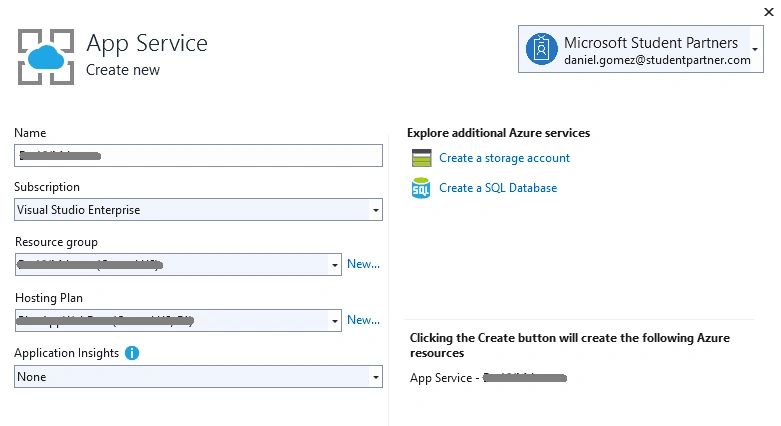Create a New resource group
The width and height of the screenshot is (781, 426).
pyautogui.click(x=363, y=264)
